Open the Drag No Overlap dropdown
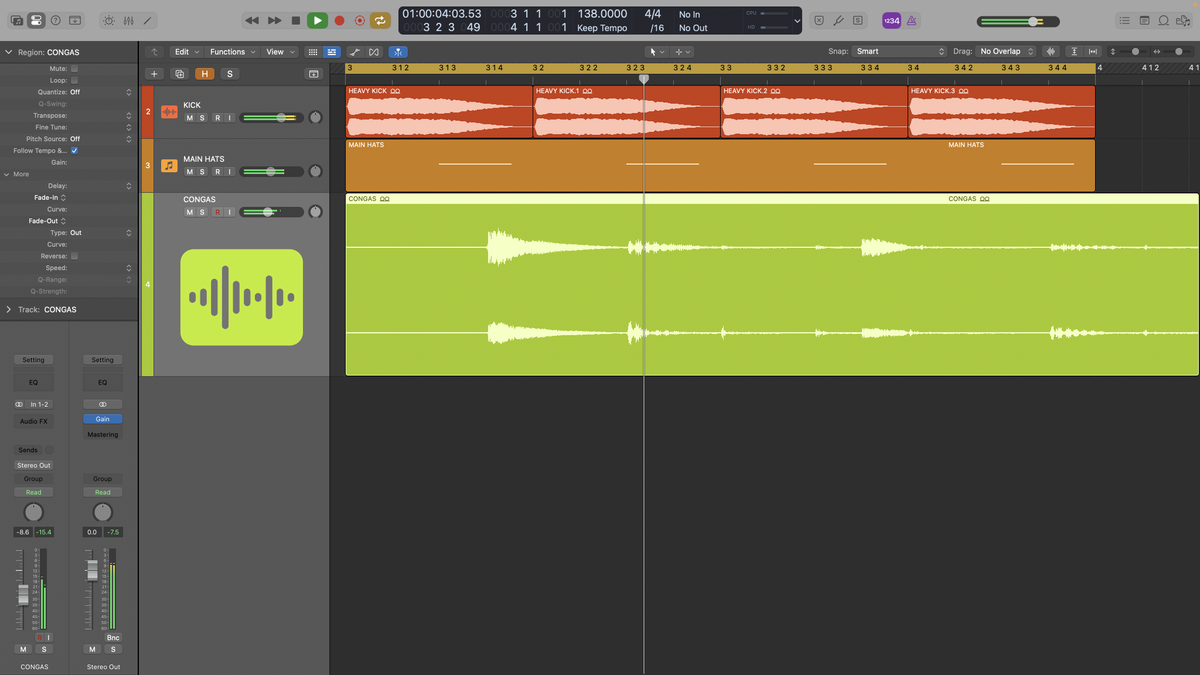Viewport: 1200px width, 675px height. pyautogui.click(x=1007, y=51)
